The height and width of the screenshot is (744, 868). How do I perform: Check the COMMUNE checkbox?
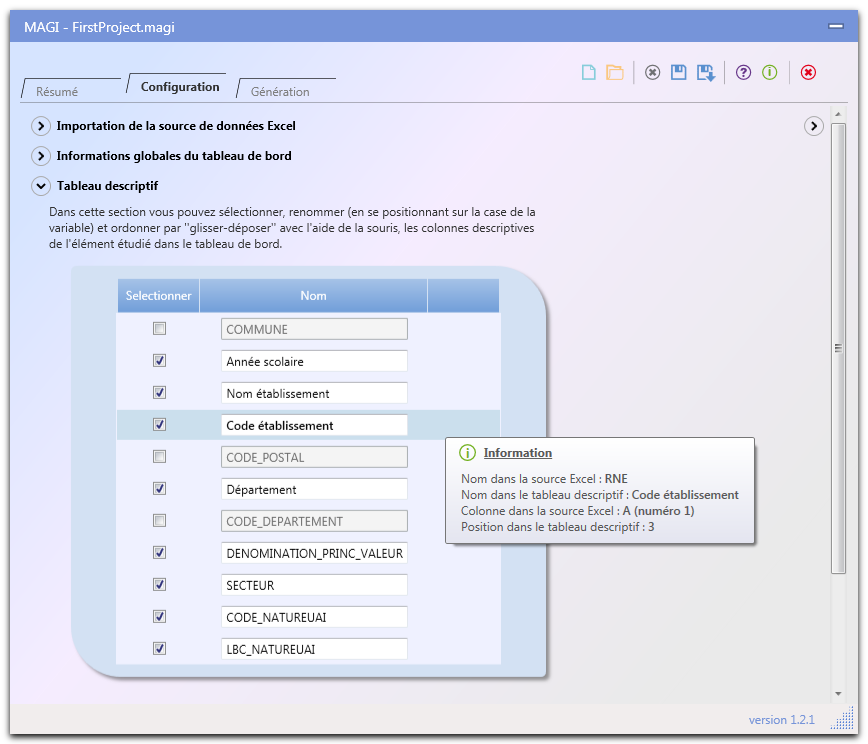click(159, 329)
